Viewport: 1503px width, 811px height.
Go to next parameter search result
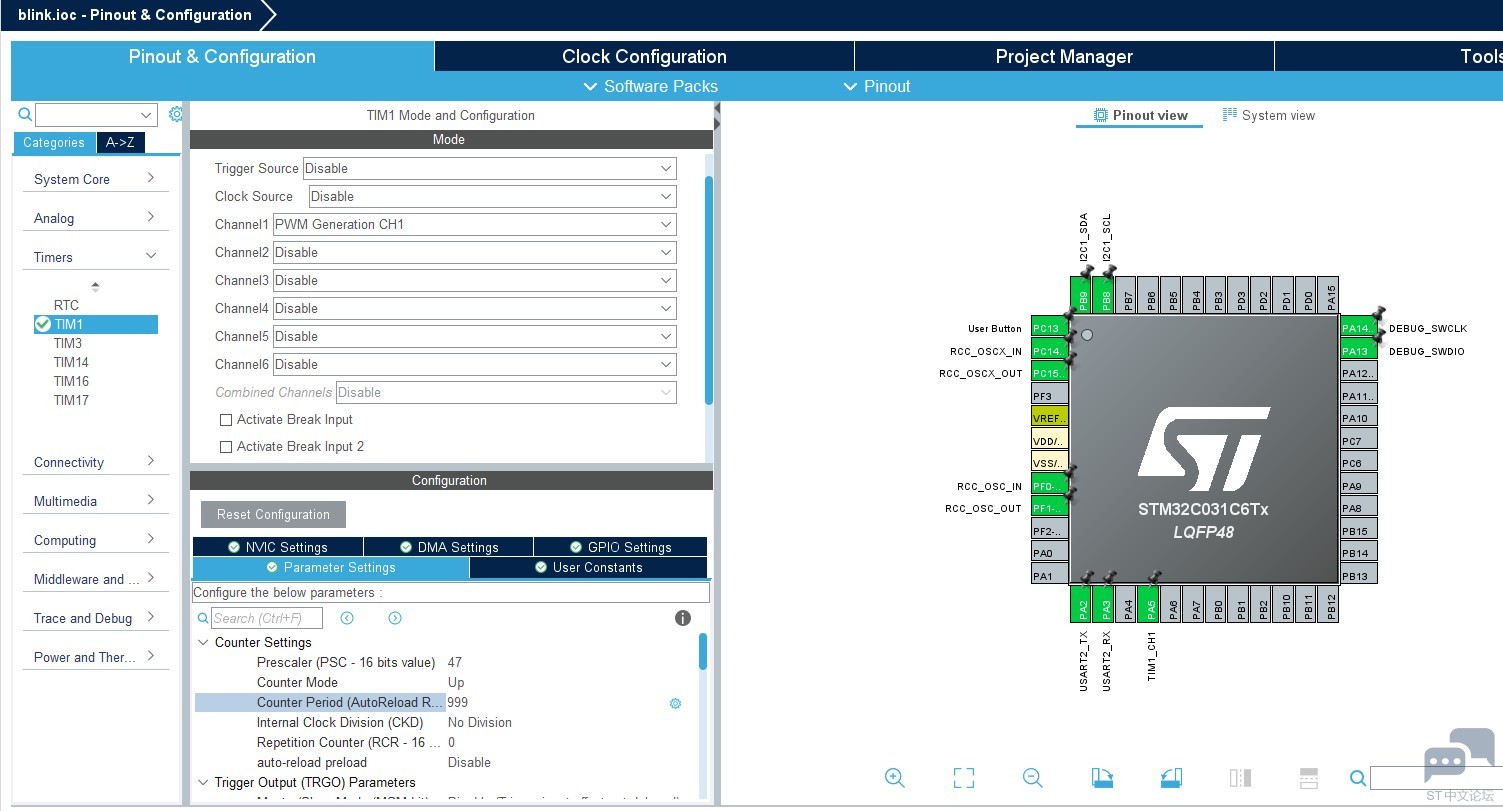tap(395, 618)
